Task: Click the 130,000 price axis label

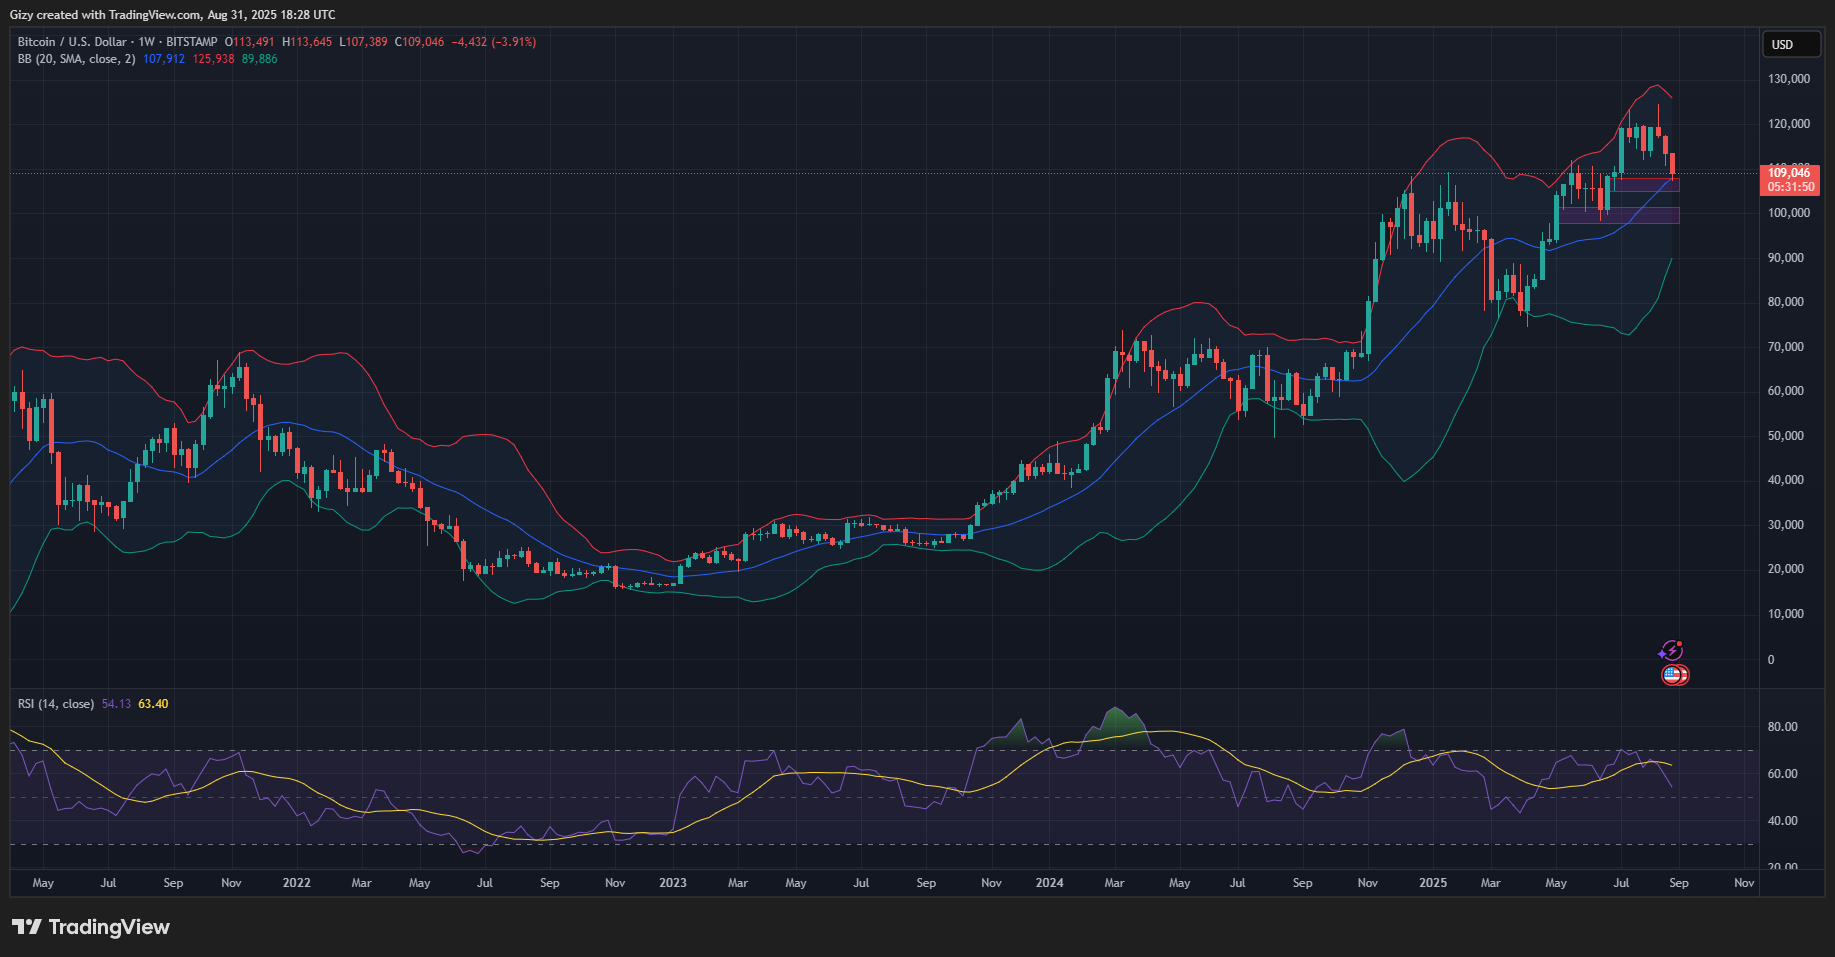Action: point(1788,79)
